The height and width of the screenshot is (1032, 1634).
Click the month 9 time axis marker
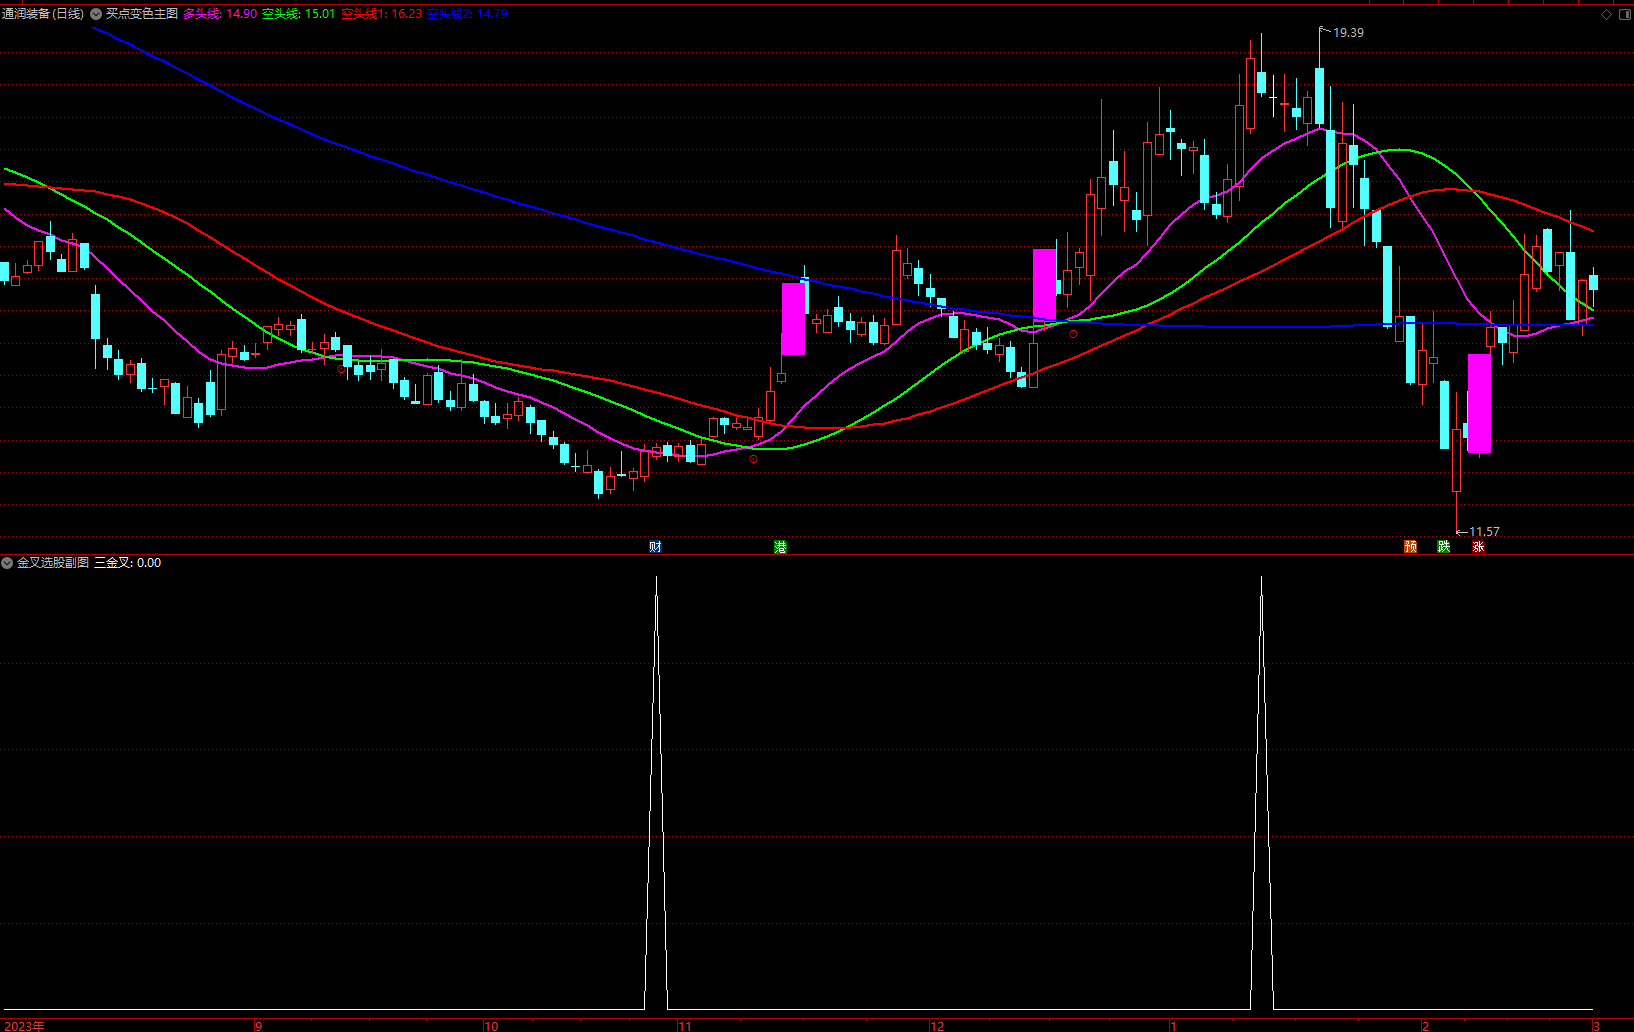pos(258,1026)
